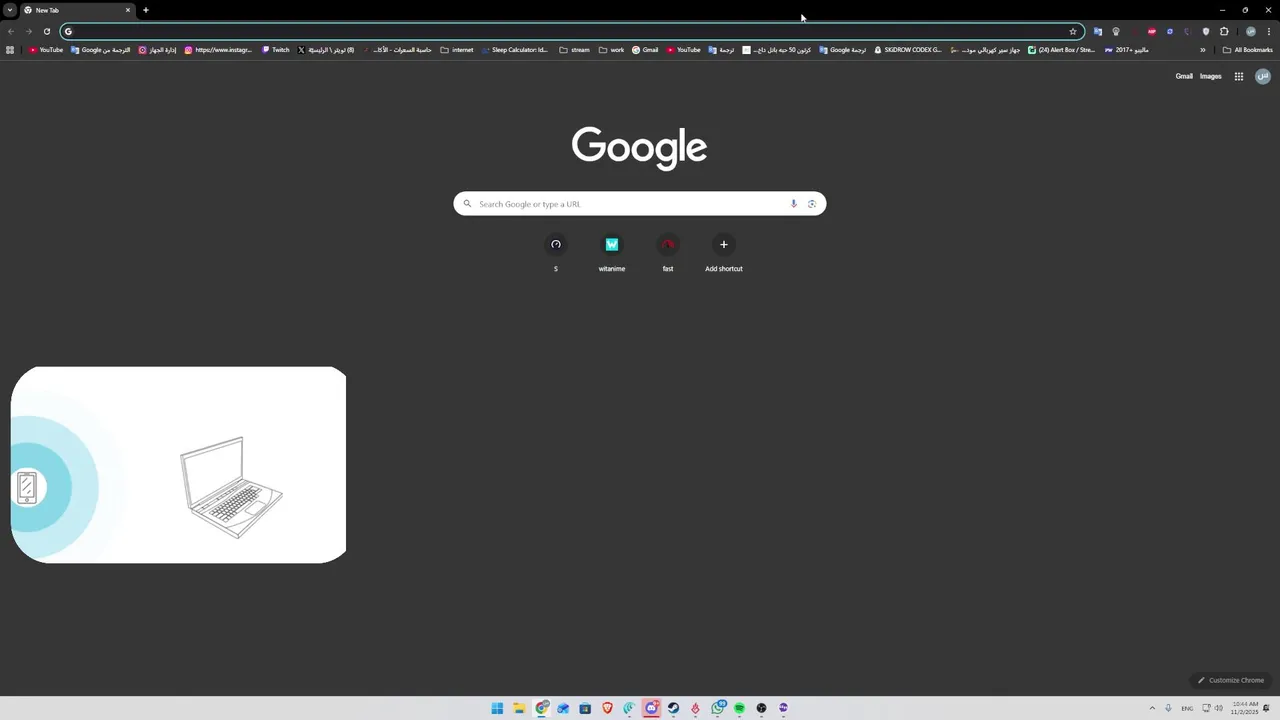The height and width of the screenshot is (720, 1280).
Task: Open the Chrome three-dot menu
Action: [1269, 31]
